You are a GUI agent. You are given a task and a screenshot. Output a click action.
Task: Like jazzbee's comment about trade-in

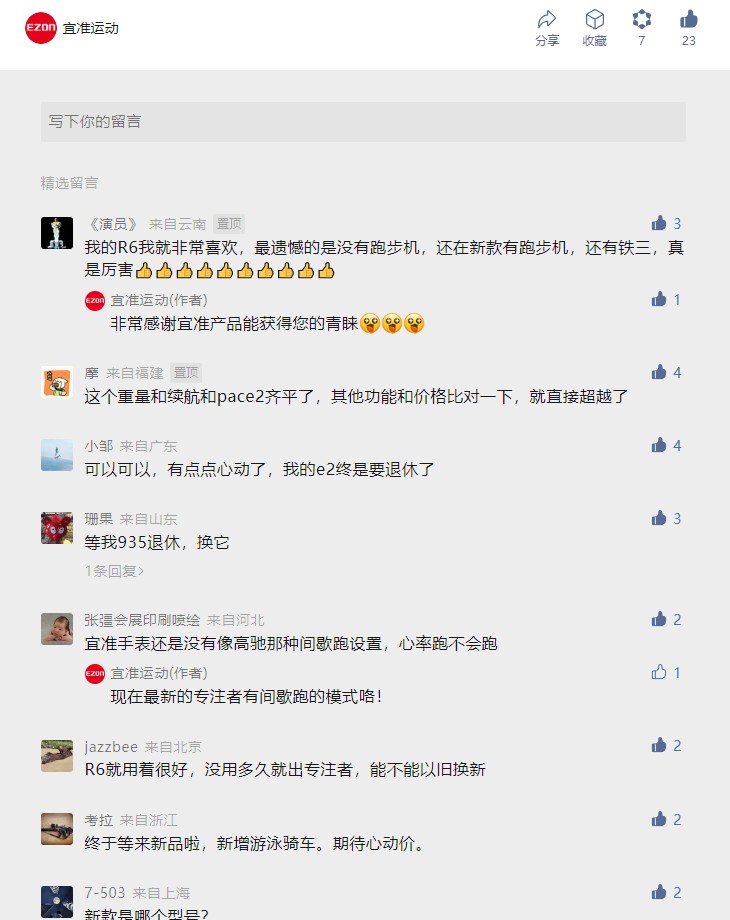click(x=659, y=745)
